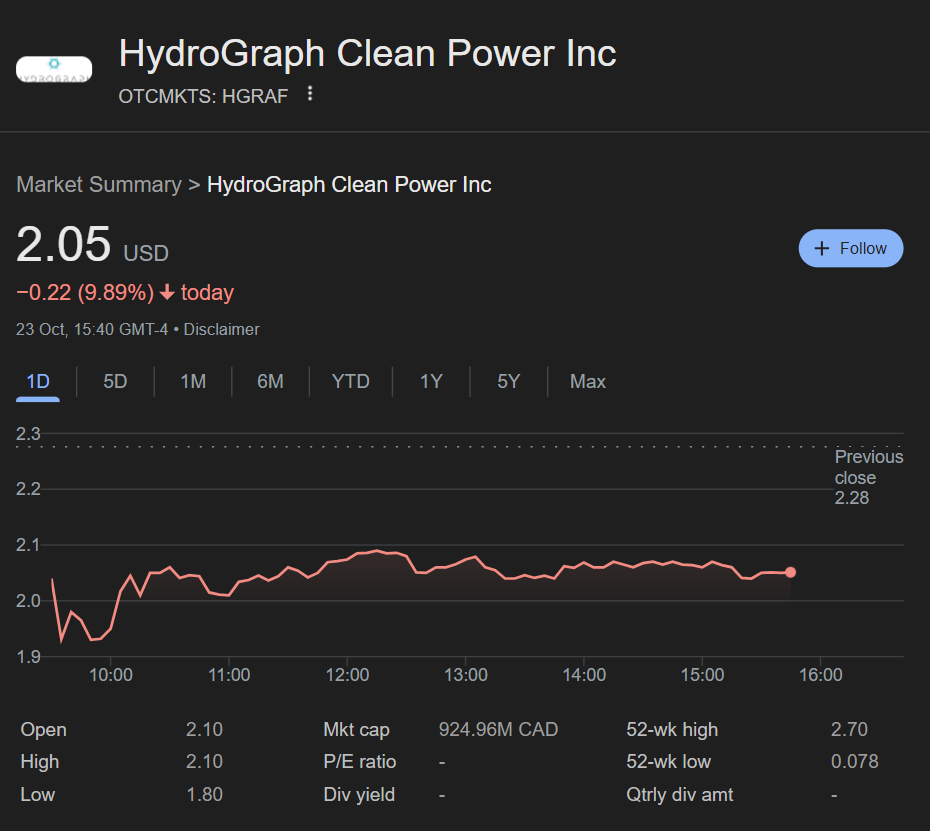Show the 6M chart range
930x831 pixels.
click(270, 381)
